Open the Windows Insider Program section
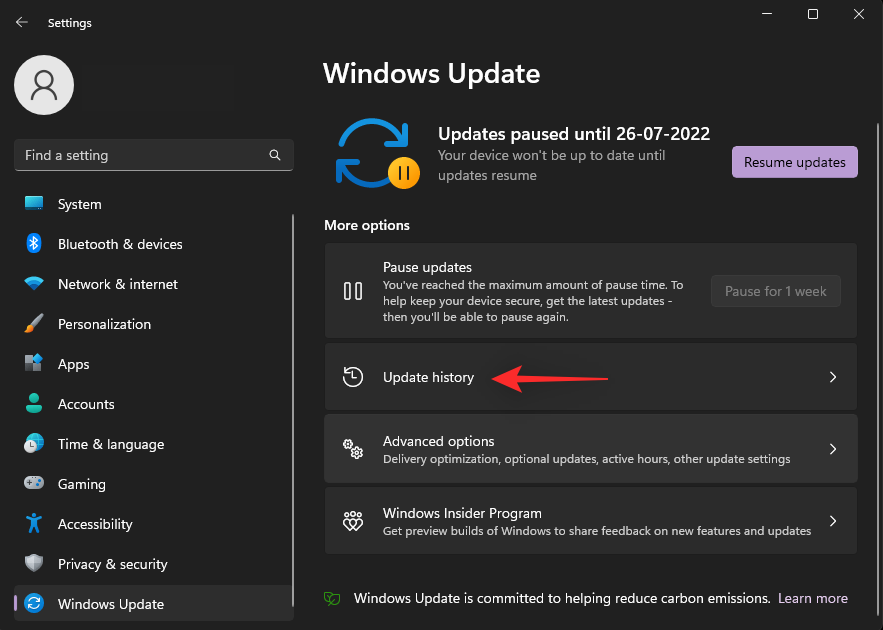The width and height of the screenshot is (883, 630). tap(590, 521)
